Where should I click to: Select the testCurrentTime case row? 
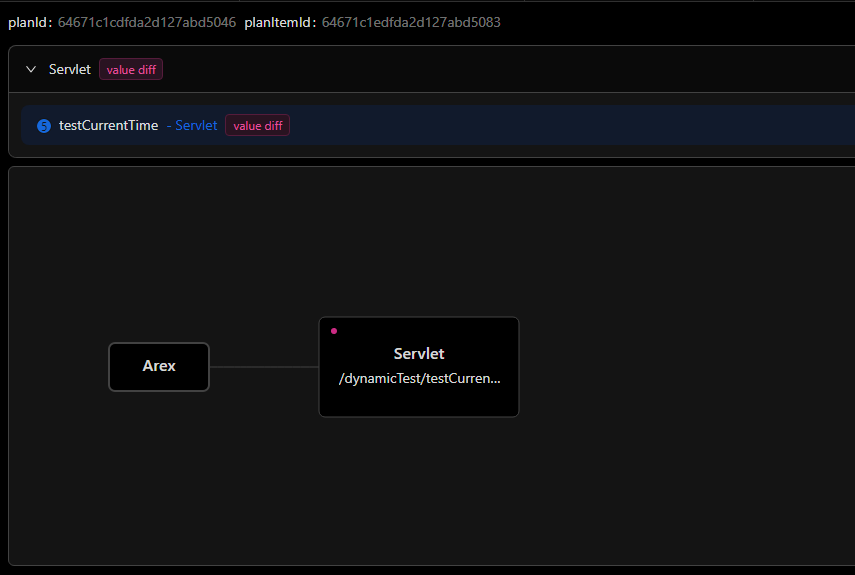(x=438, y=125)
